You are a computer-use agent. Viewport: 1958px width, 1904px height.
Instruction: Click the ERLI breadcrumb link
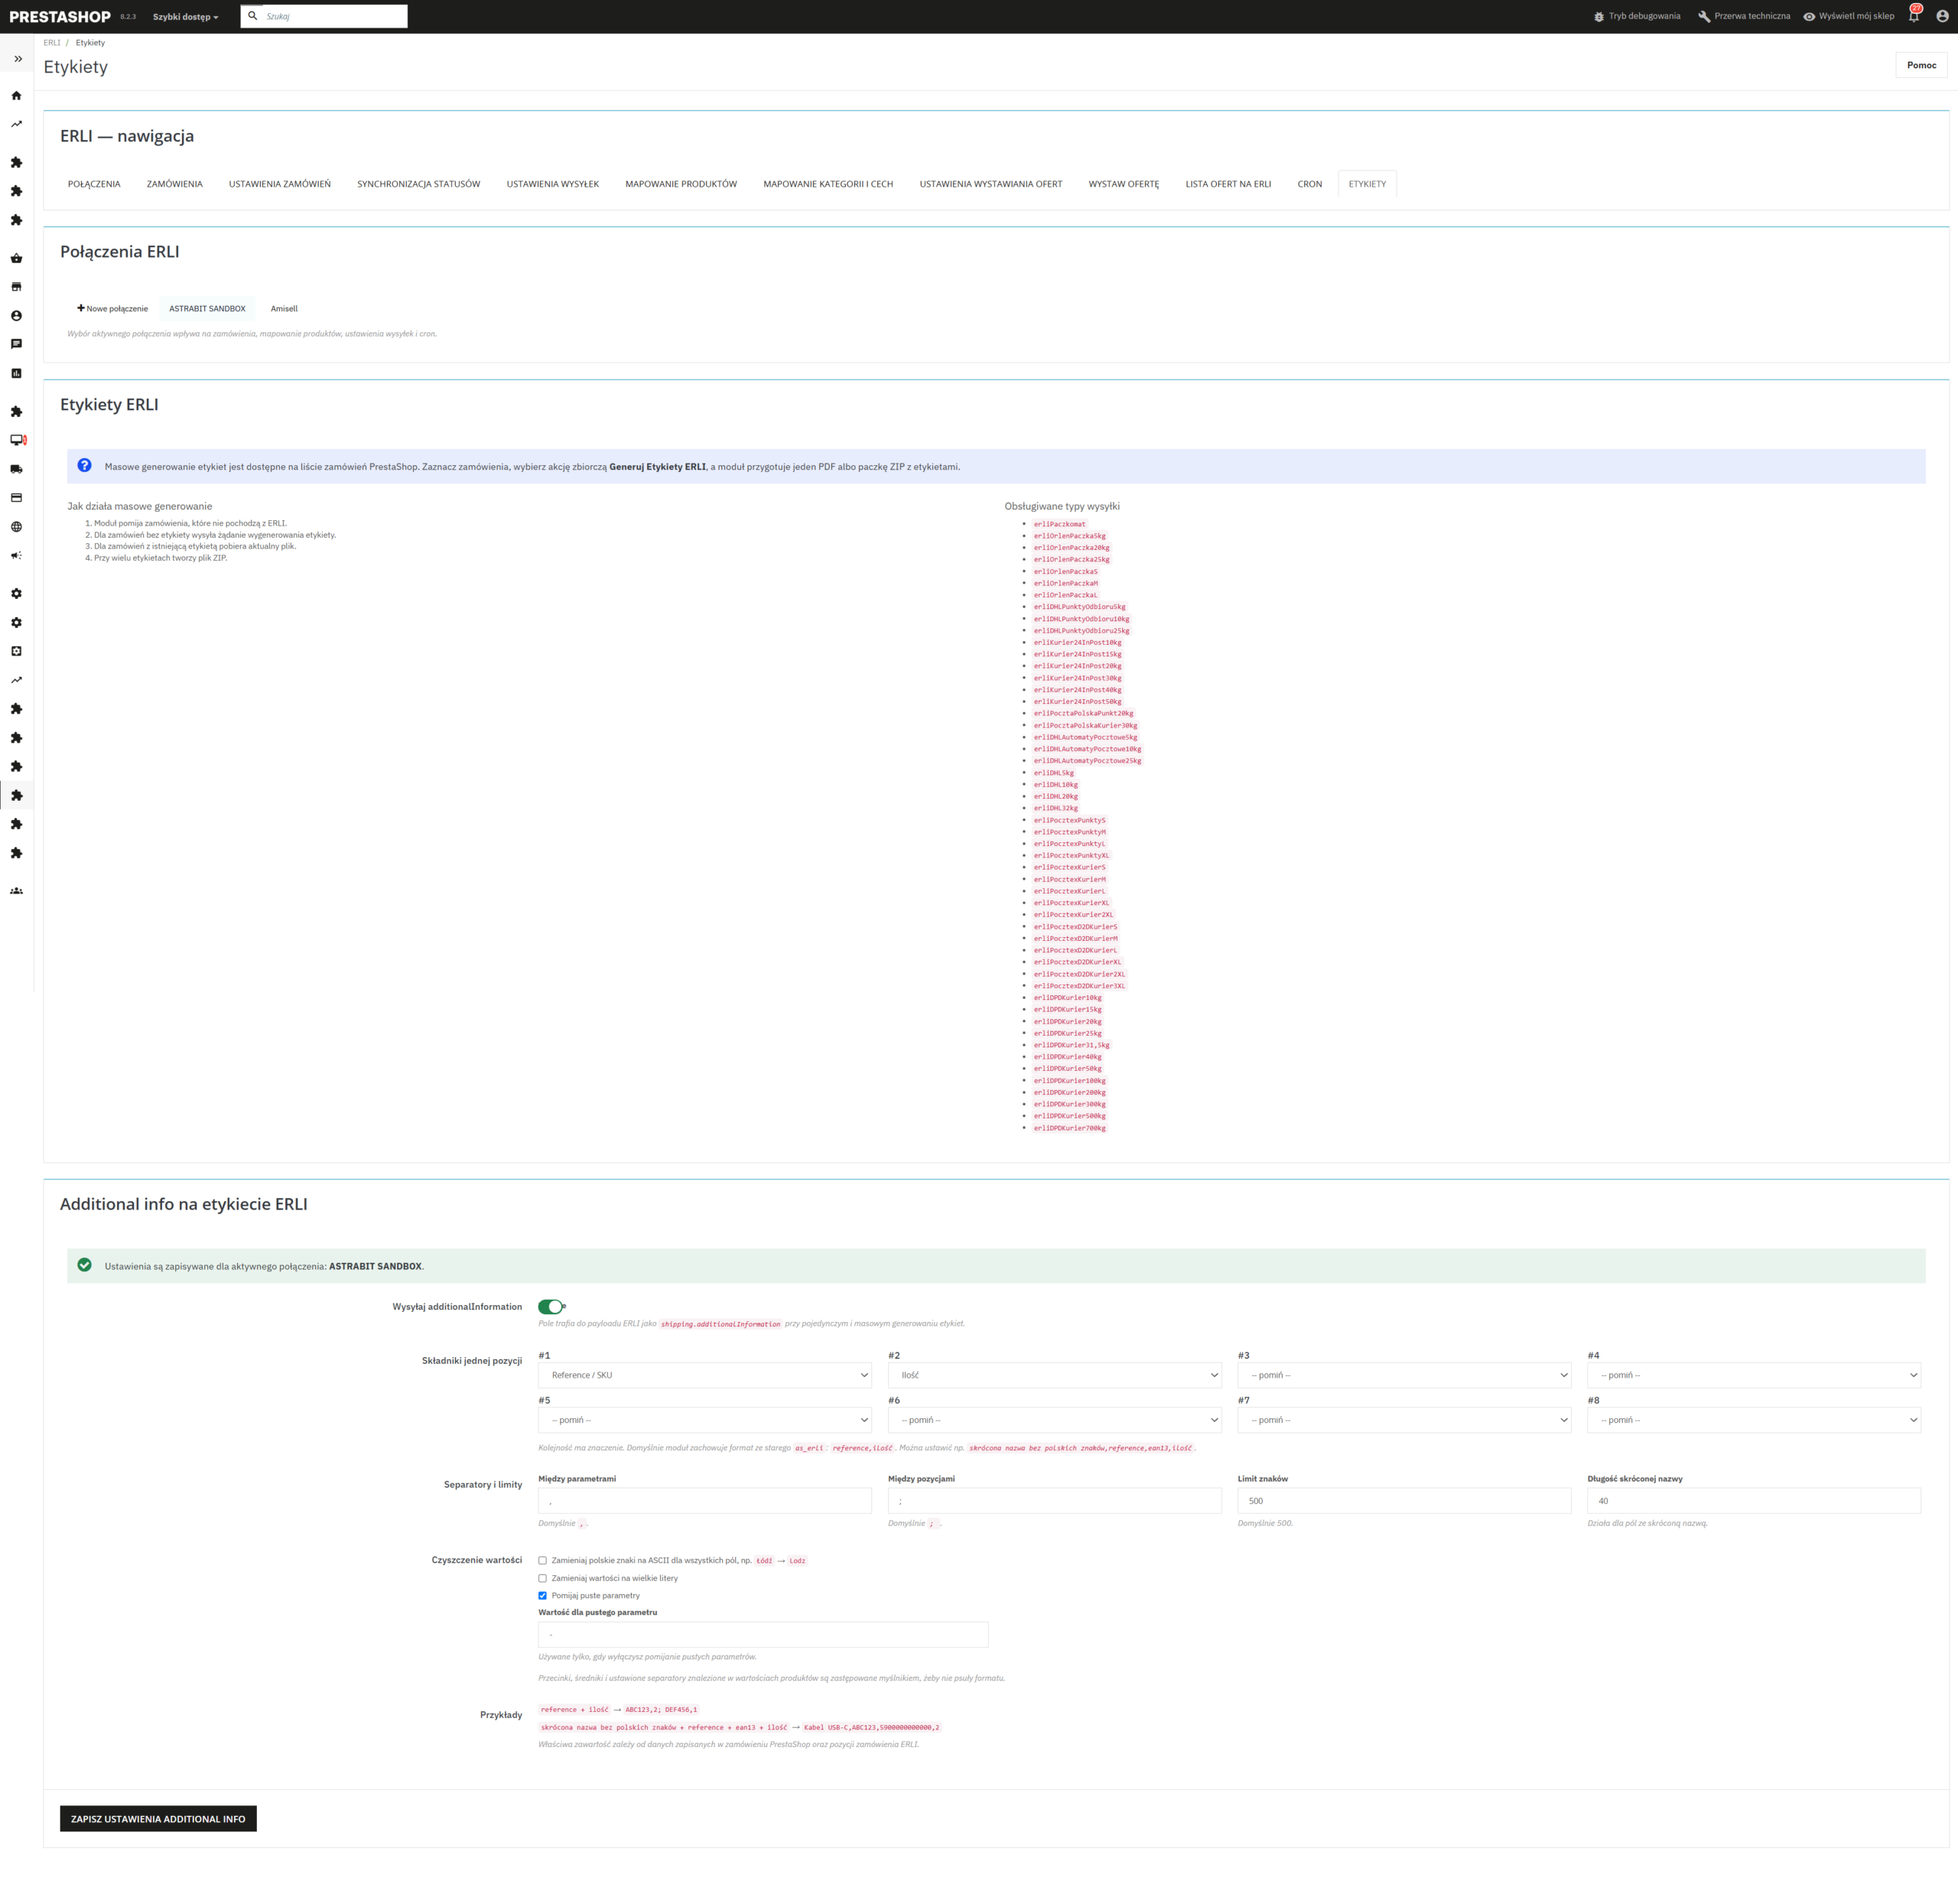point(52,43)
